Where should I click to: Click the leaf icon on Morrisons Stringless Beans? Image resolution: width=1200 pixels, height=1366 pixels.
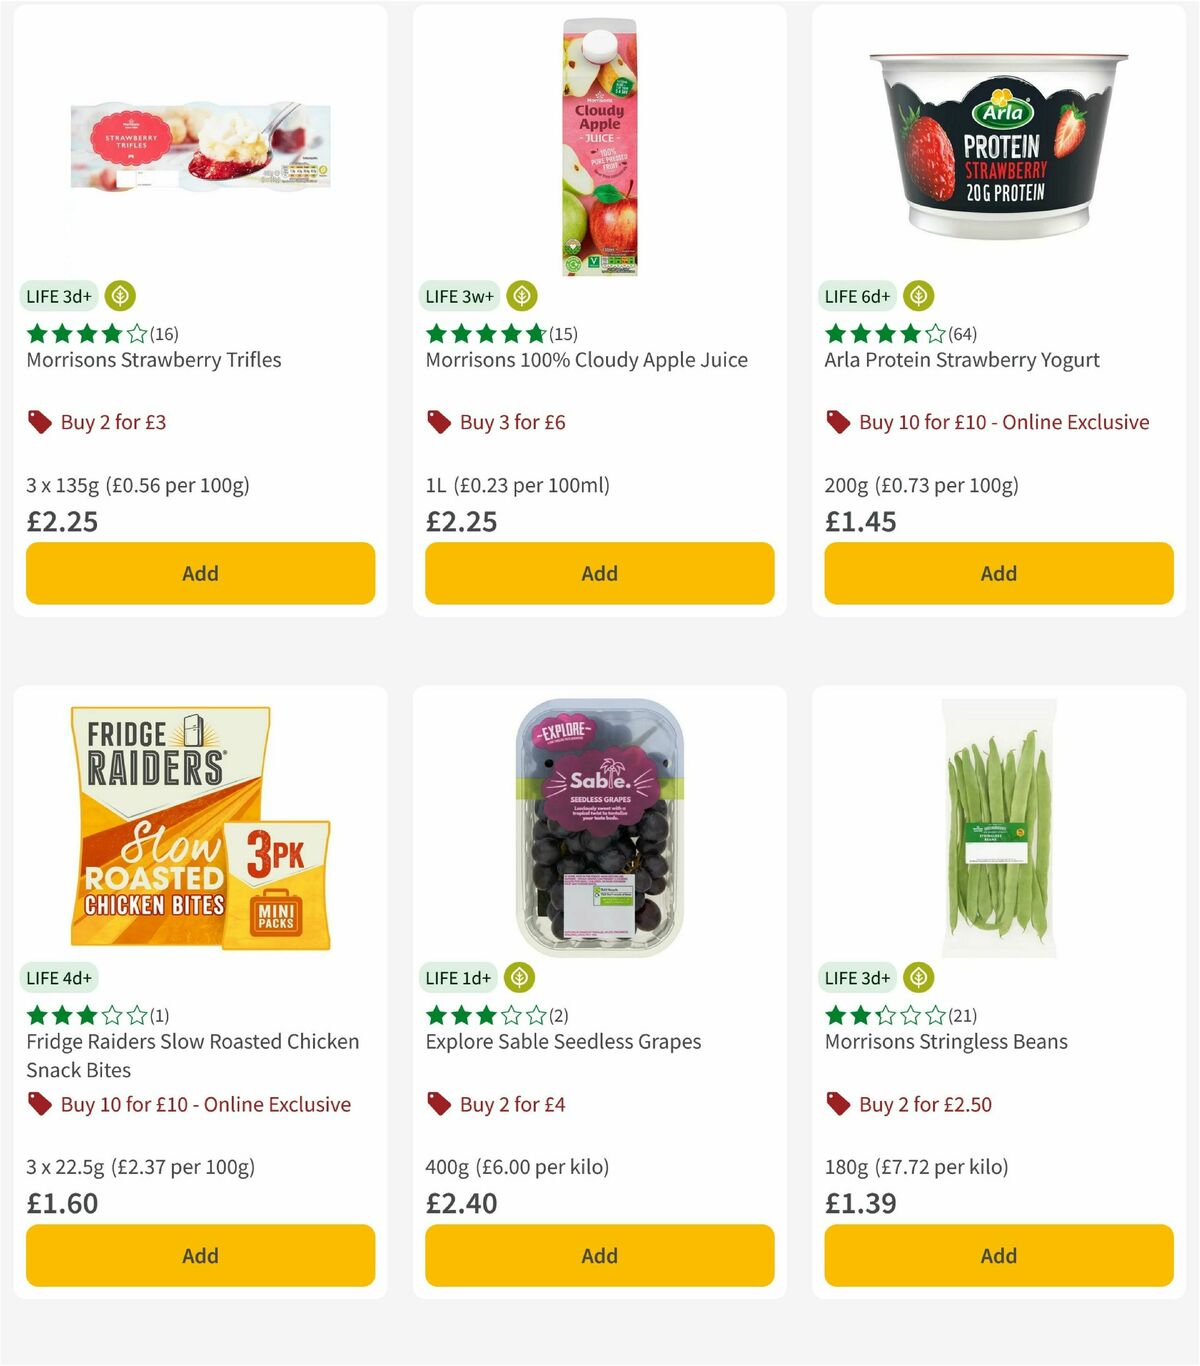point(917,978)
